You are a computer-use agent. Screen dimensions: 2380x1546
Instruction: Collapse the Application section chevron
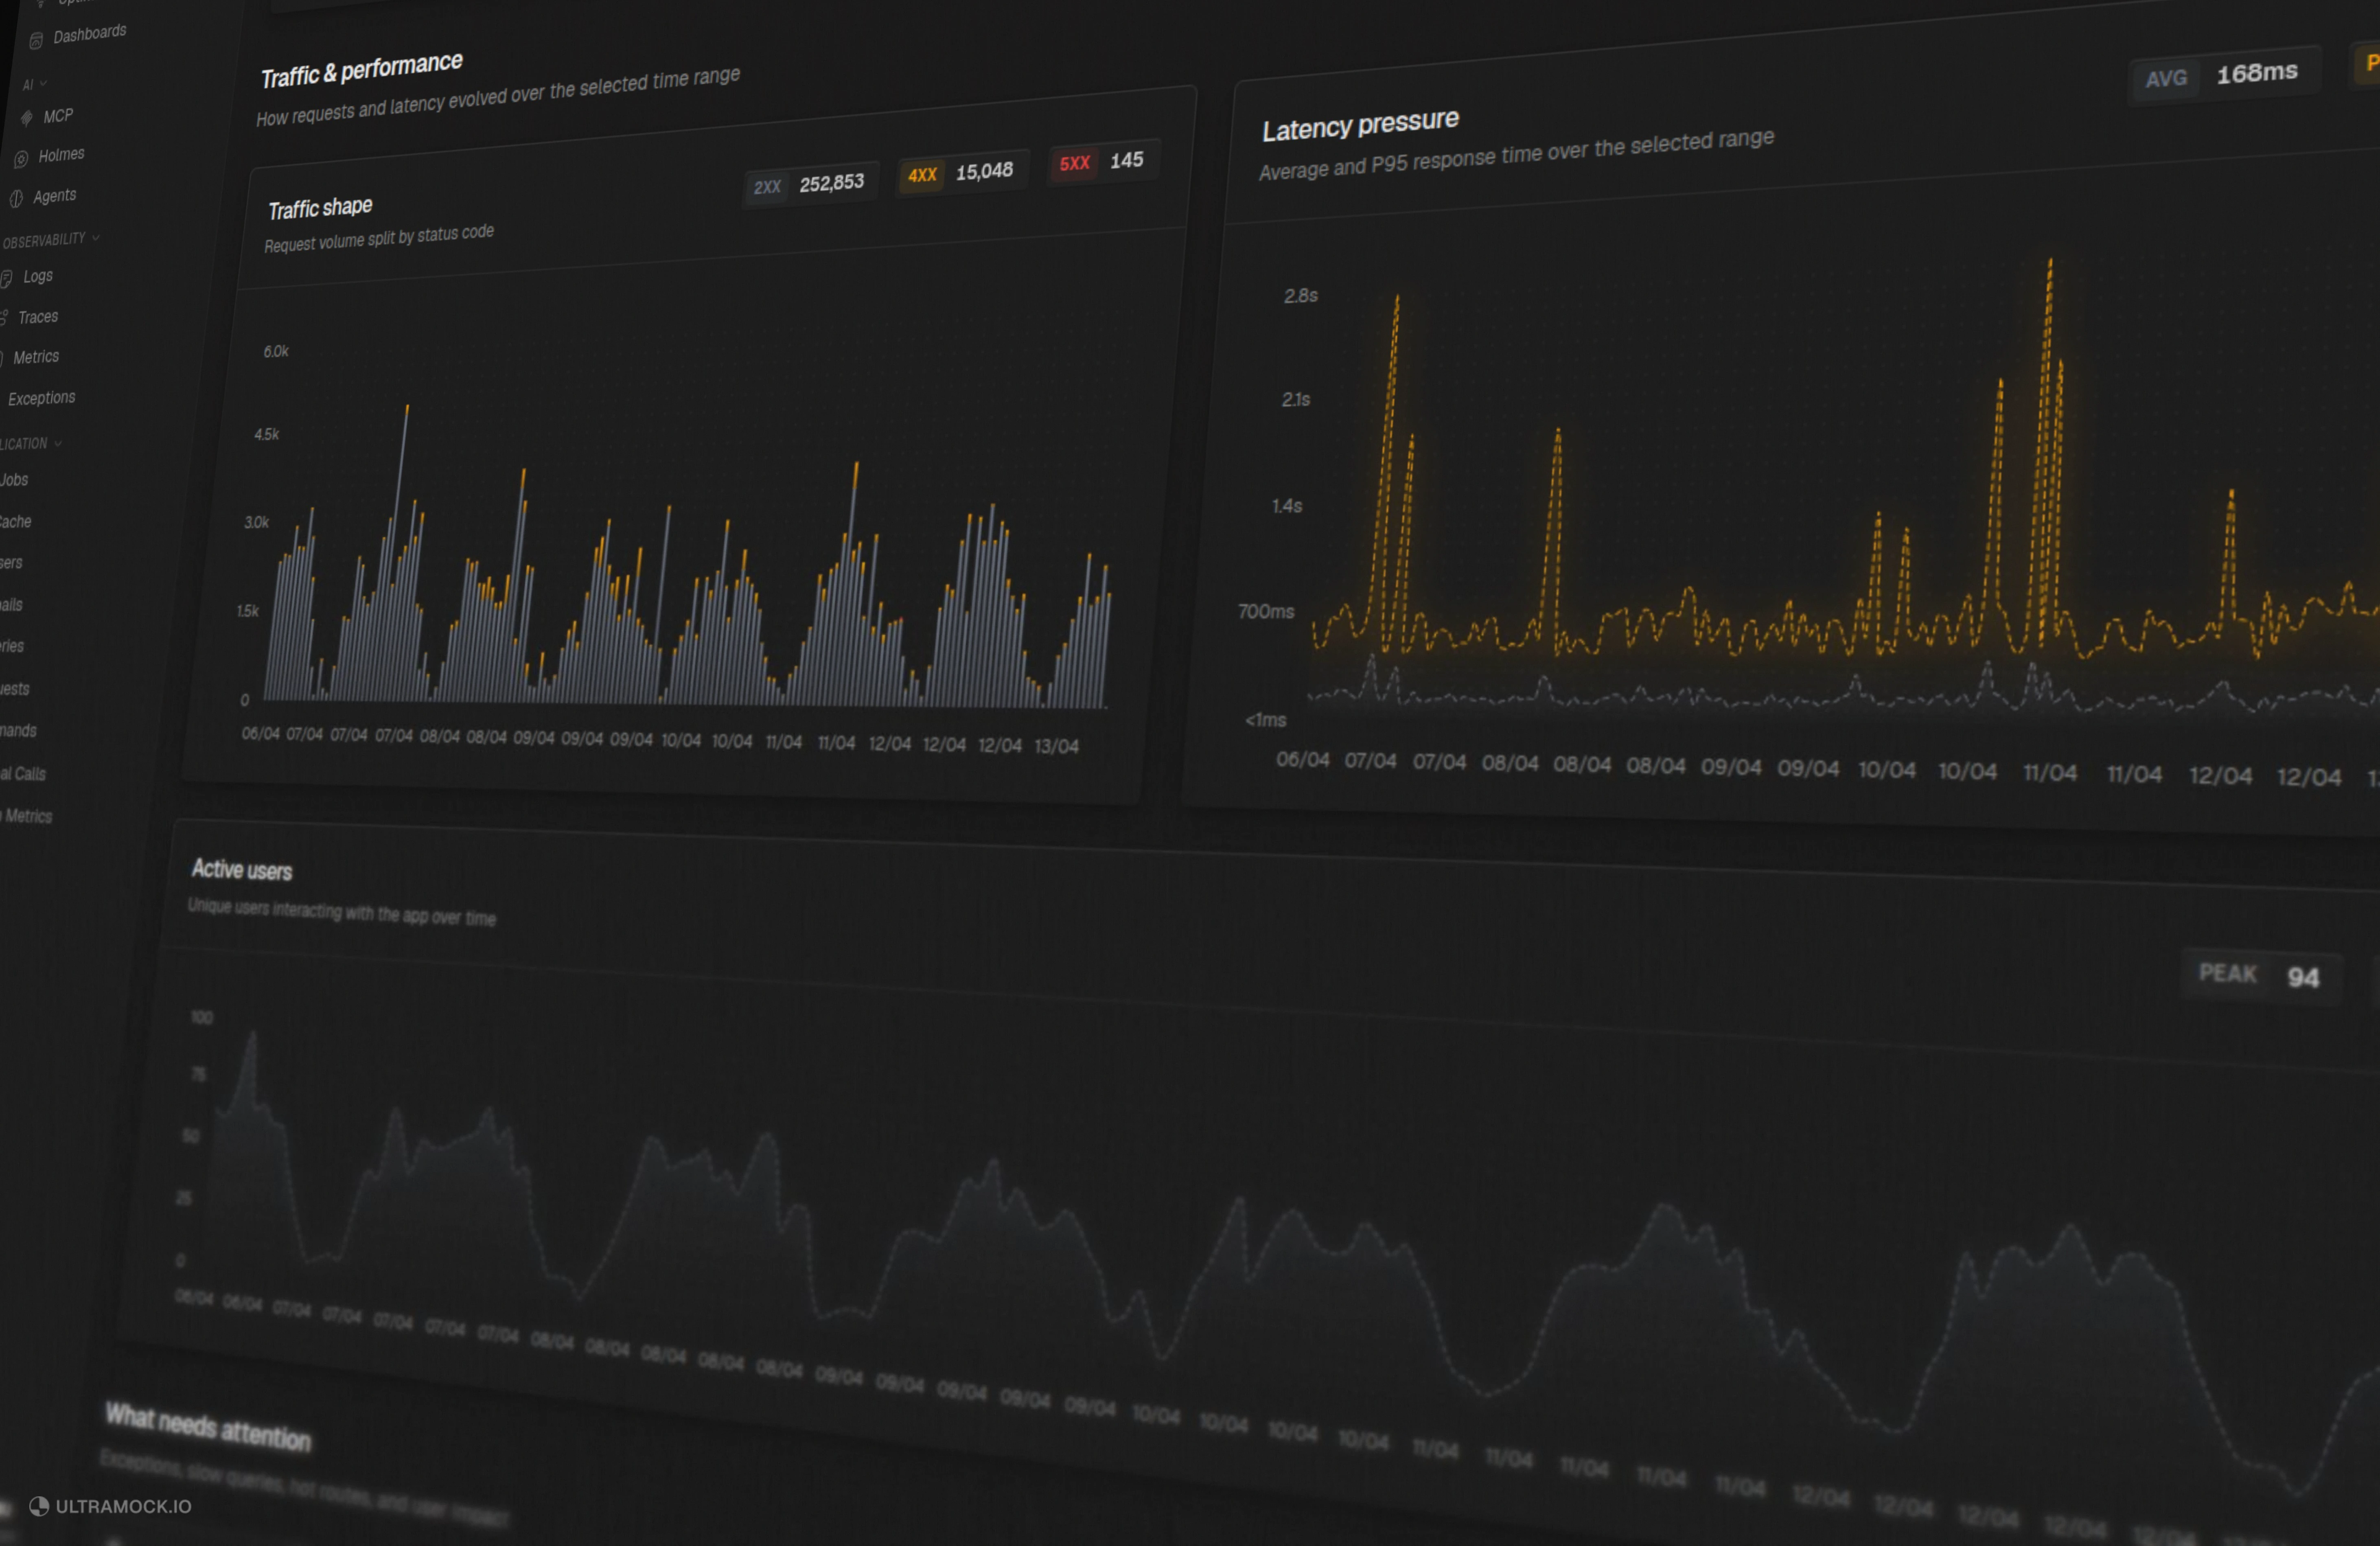(58, 443)
